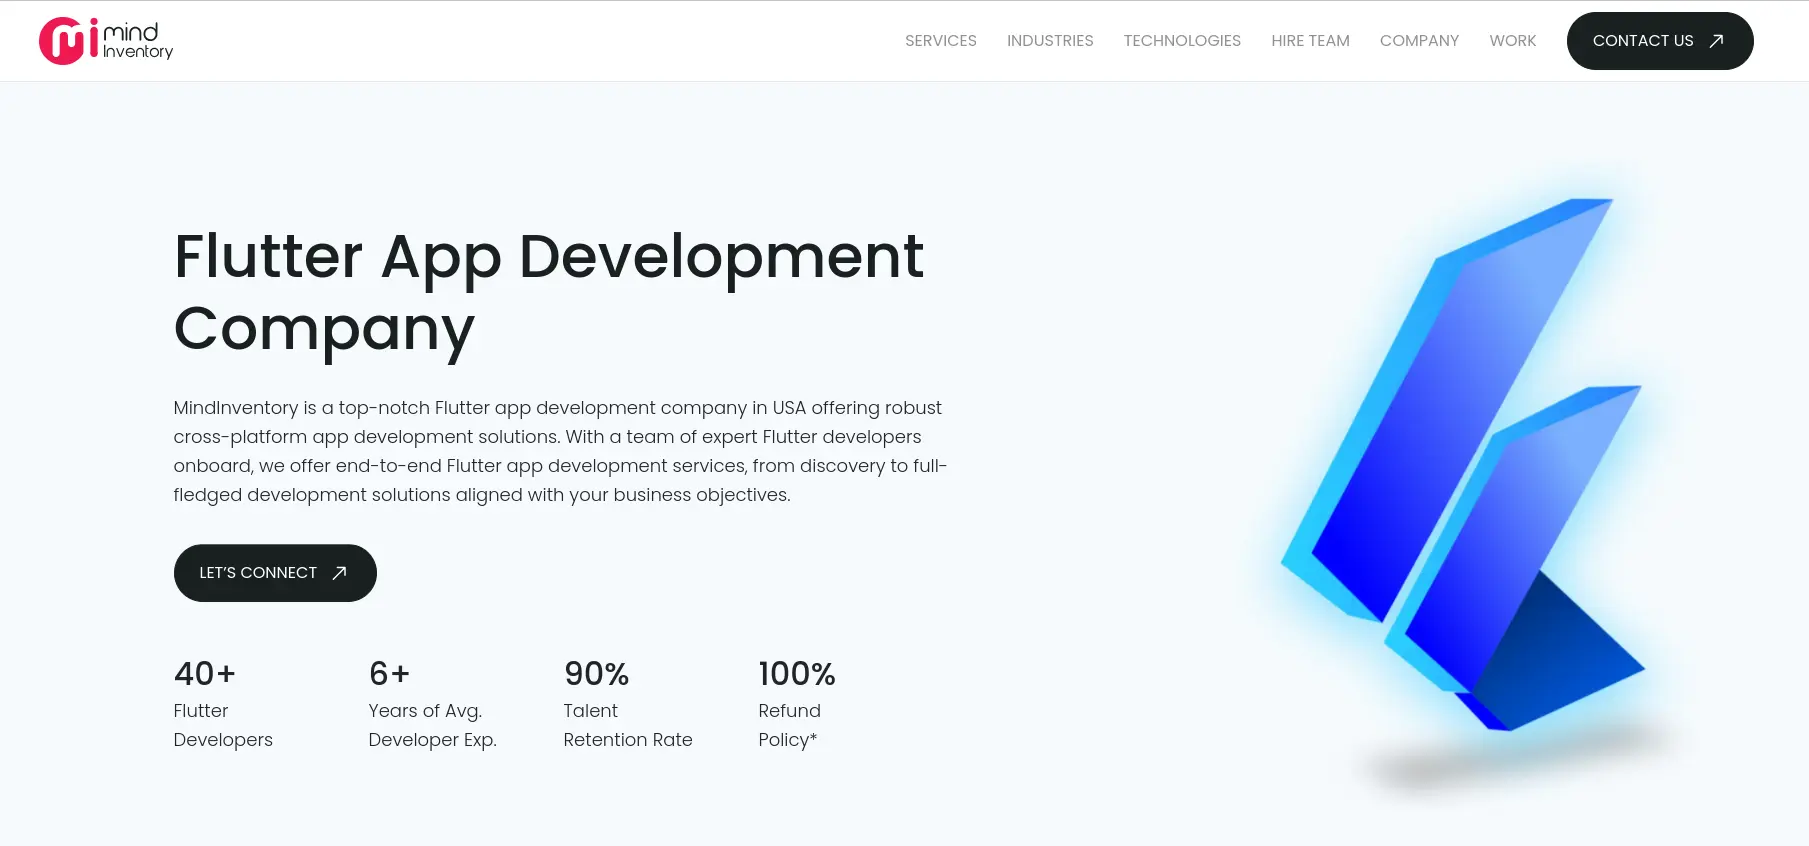Click the 'Flutter App Development Company' heading
Image resolution: width=1809 pixels, height=846 pixels.
(x=548, y=292)
